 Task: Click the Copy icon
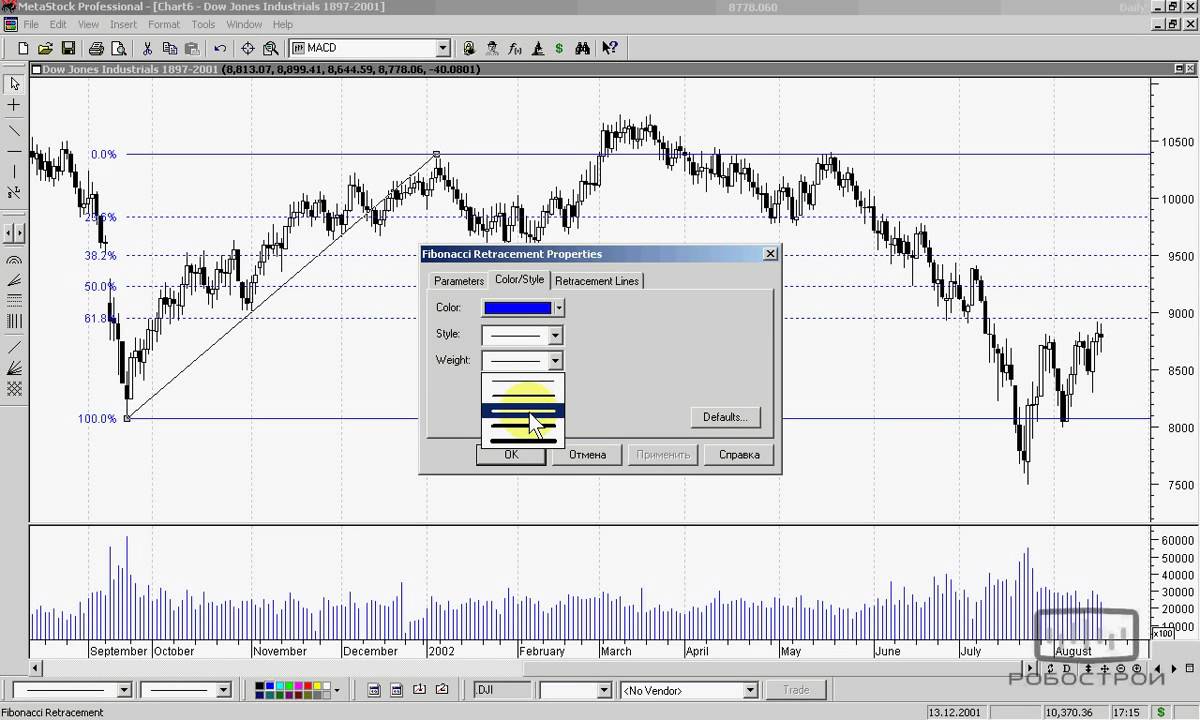[169, 48]
